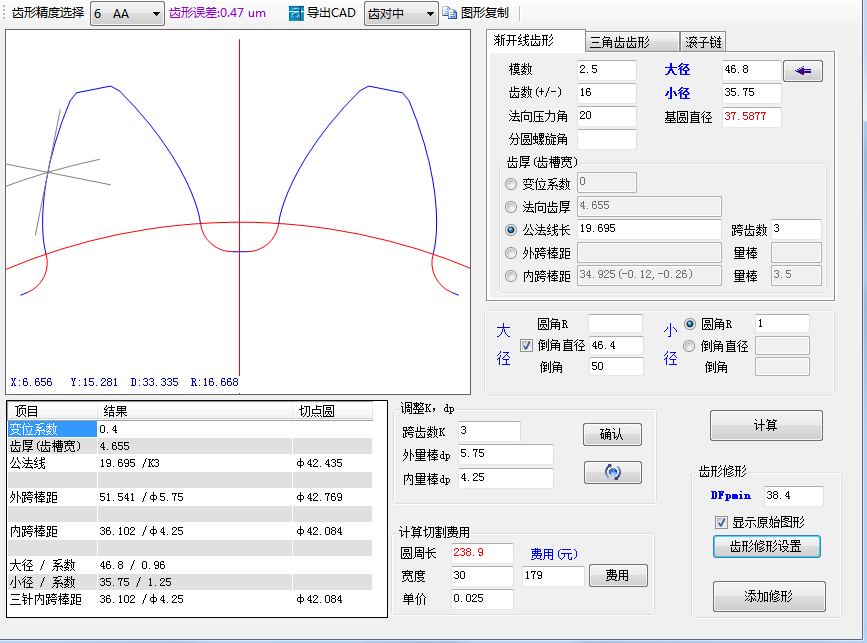Click the 小径 field showing 35.75

[752, 93]
